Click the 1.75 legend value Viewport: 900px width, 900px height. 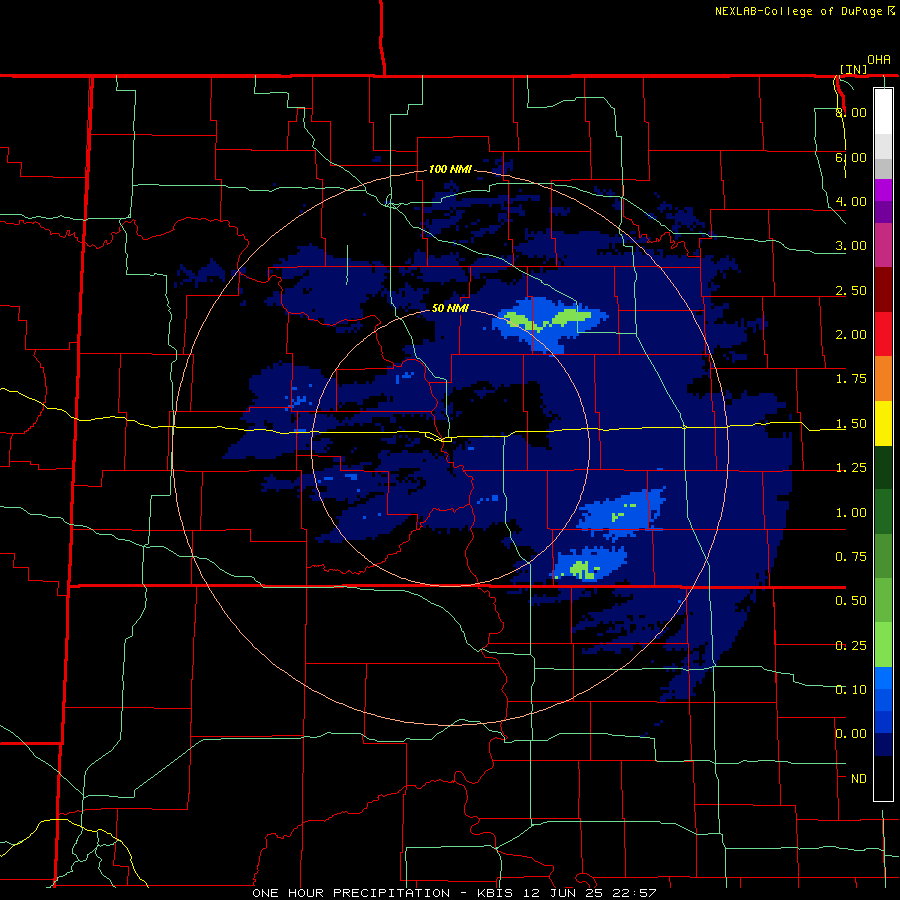click(x=851, y=379)
